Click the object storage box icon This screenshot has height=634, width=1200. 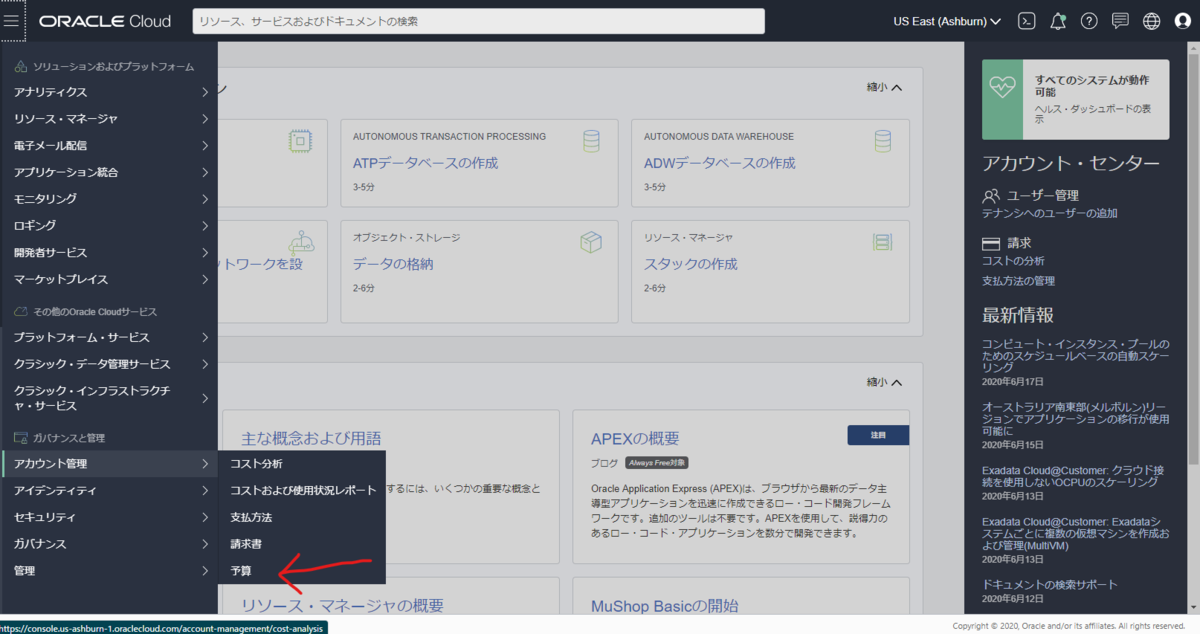click(x=591, y=242)
